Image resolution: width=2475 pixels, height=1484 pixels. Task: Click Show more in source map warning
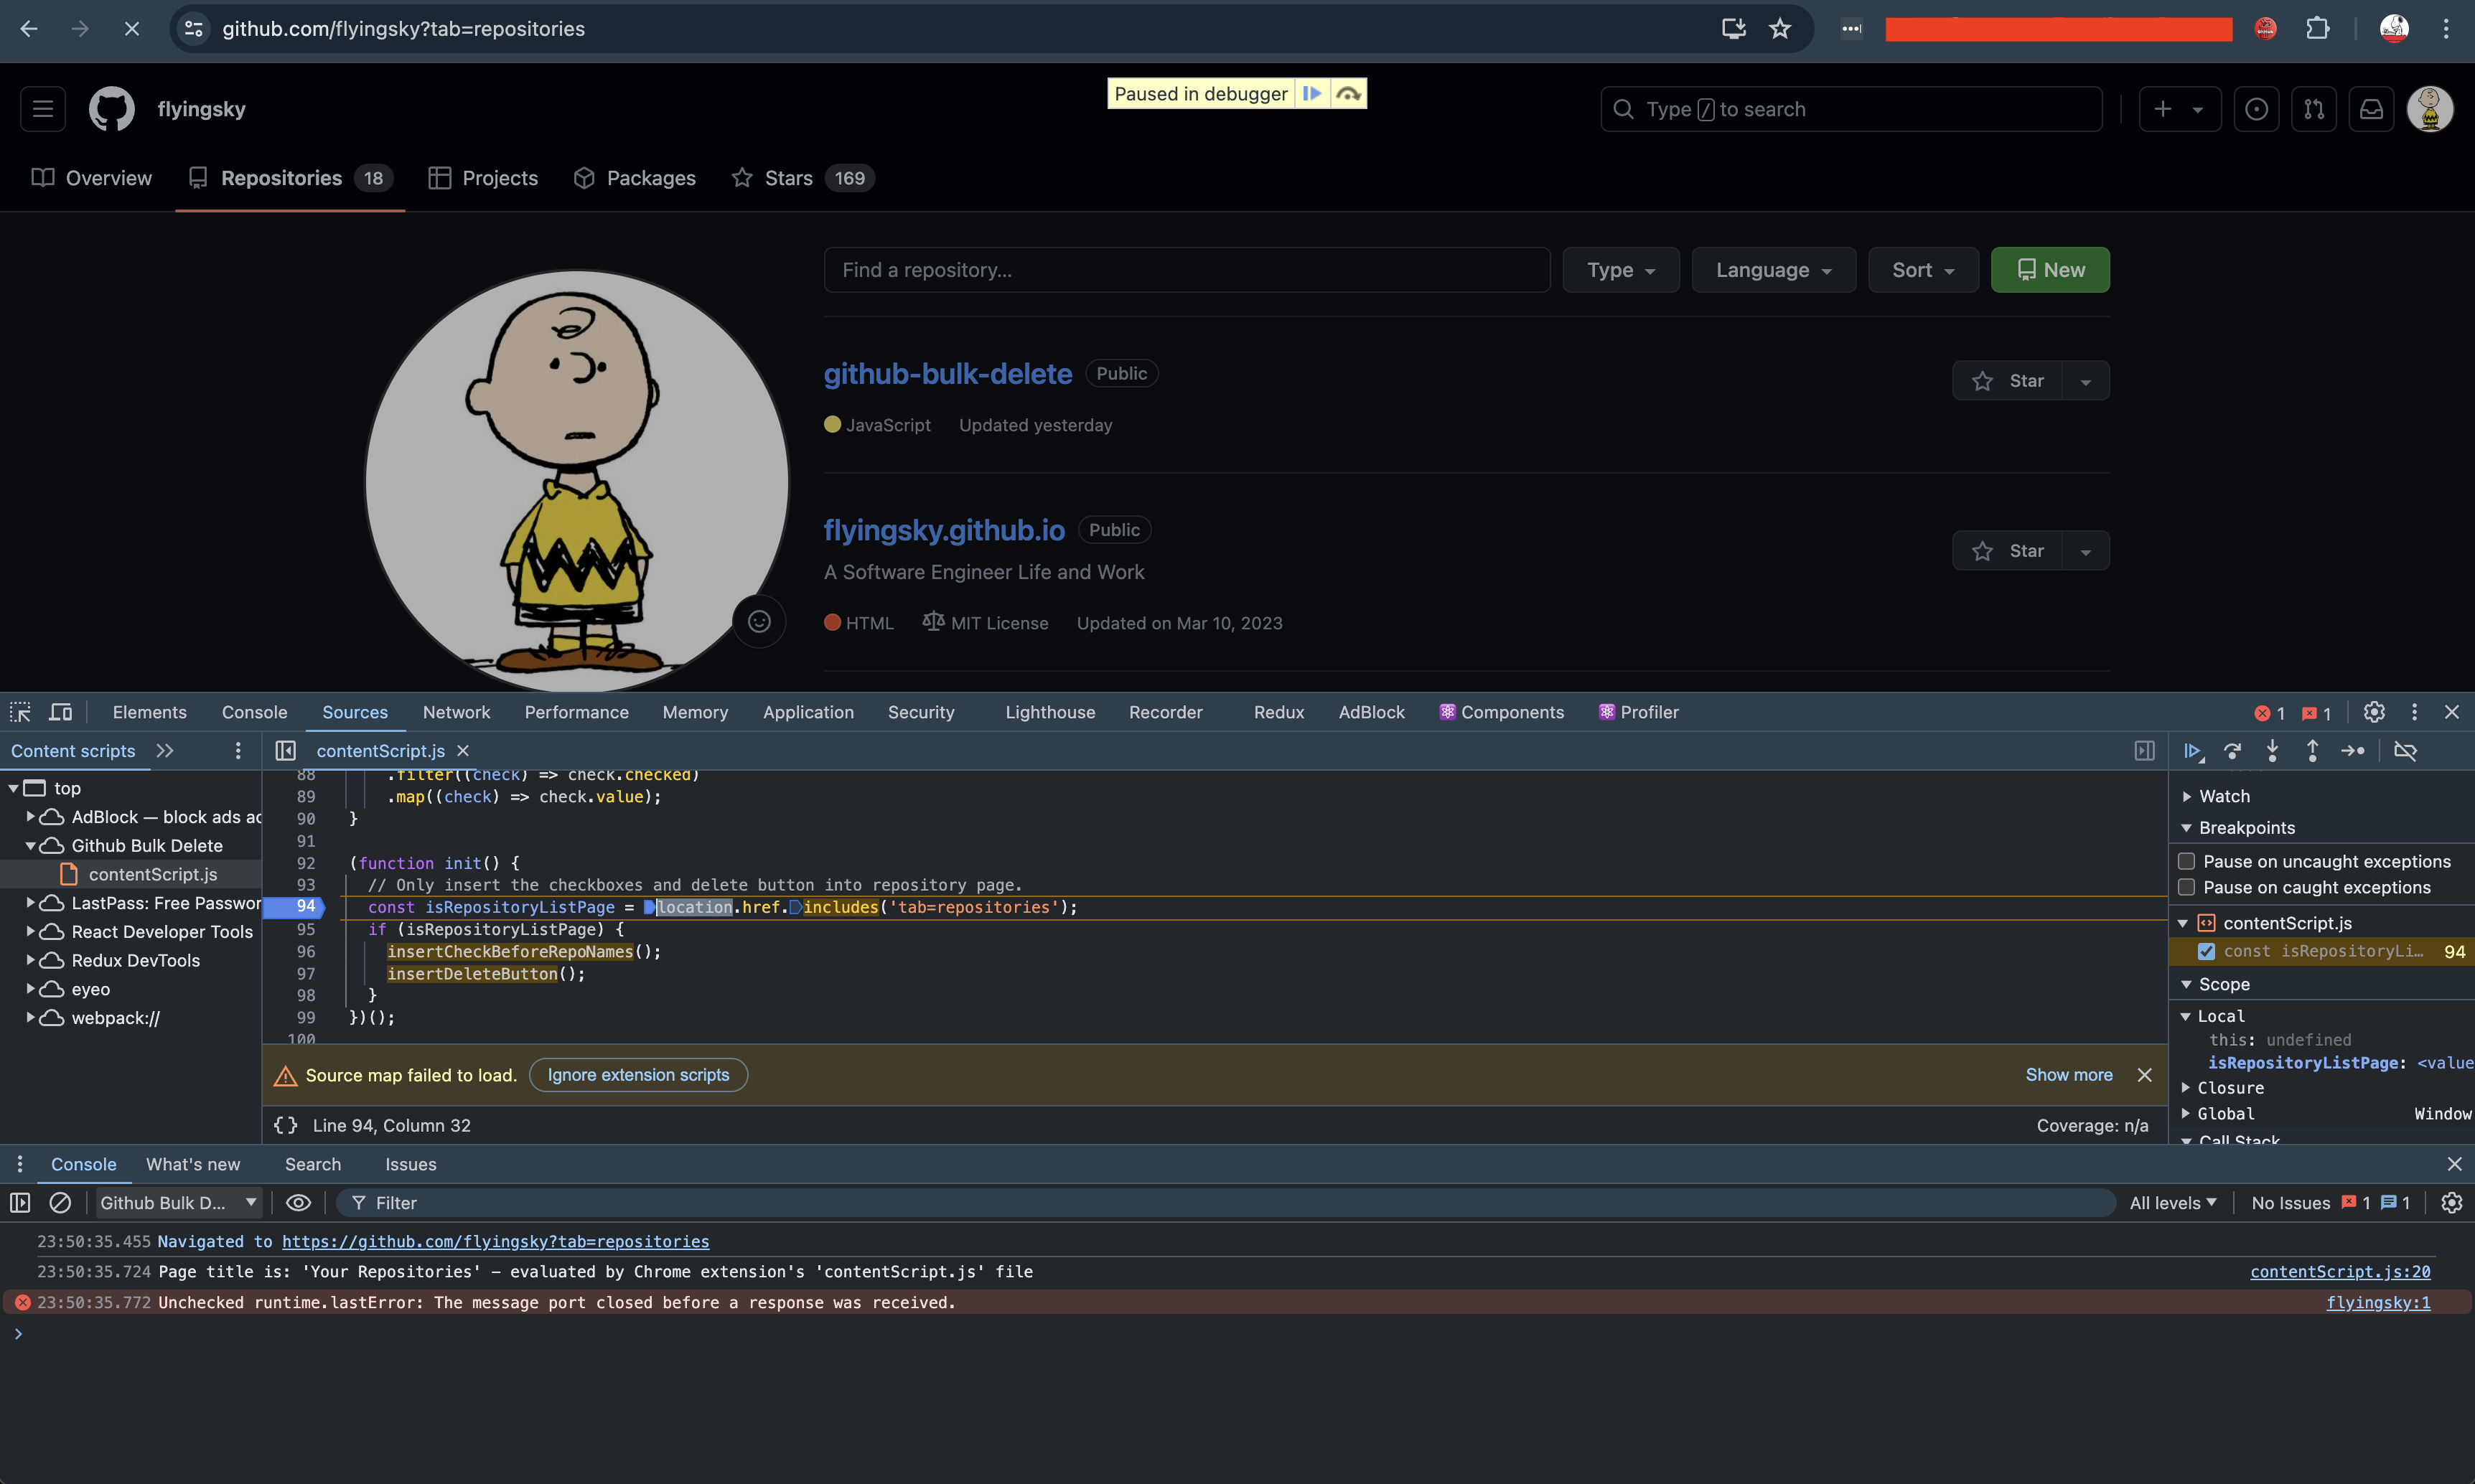click(x=2068, y=1075)
